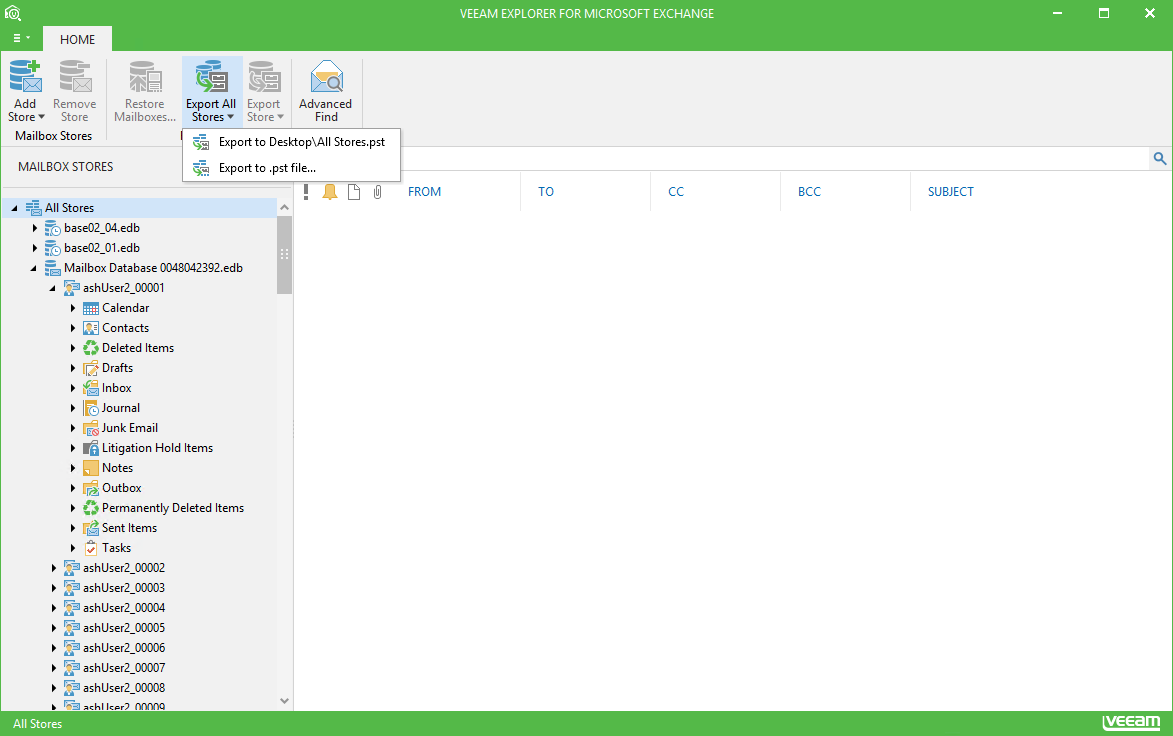
Task: Expand the Deleted Items folder
Action: pos(73,348)
